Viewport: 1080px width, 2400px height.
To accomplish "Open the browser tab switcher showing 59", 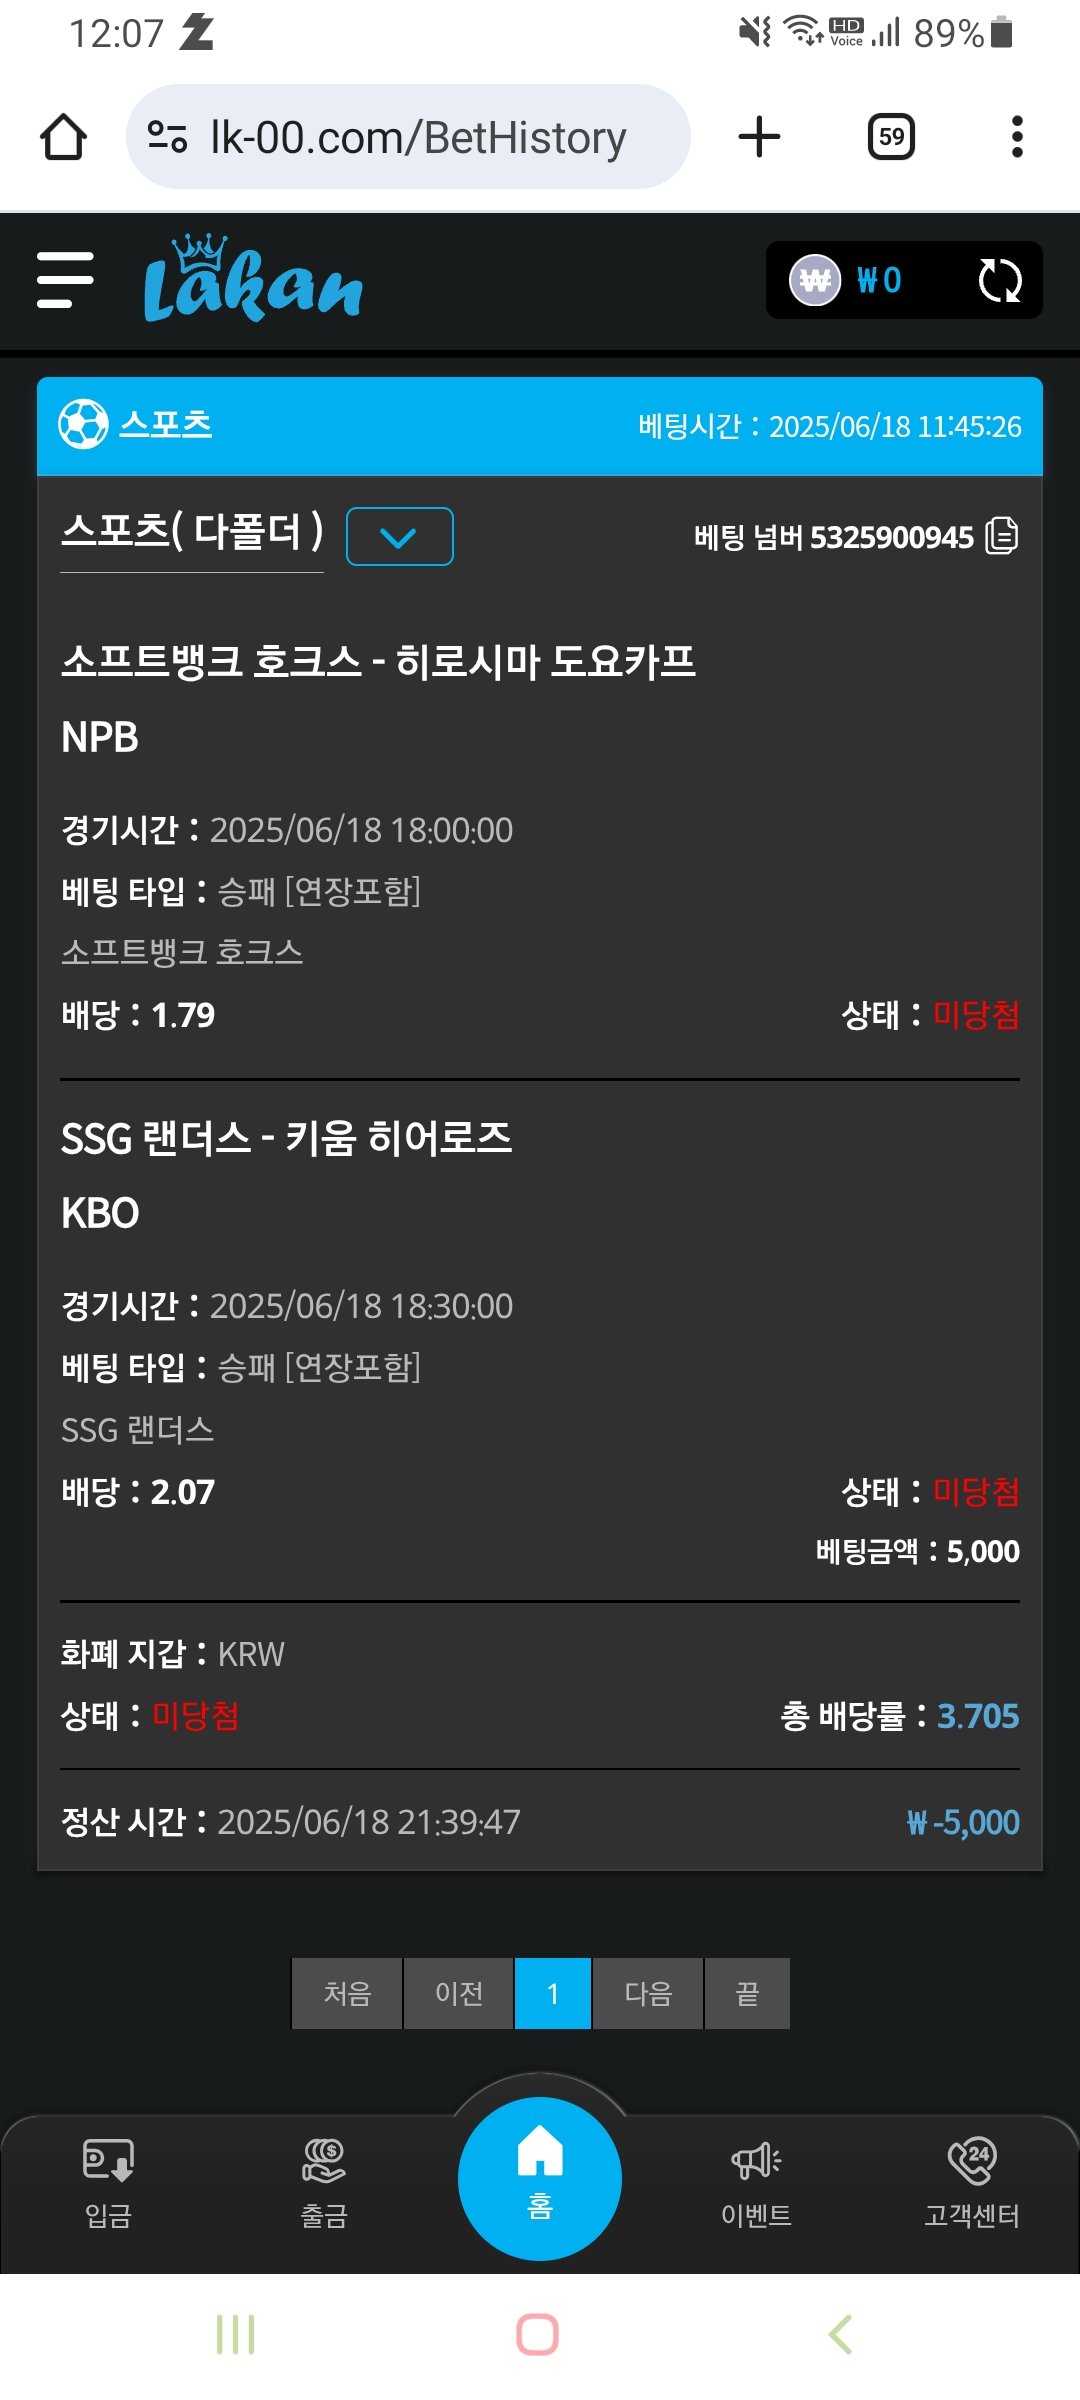I will (891, 137).
